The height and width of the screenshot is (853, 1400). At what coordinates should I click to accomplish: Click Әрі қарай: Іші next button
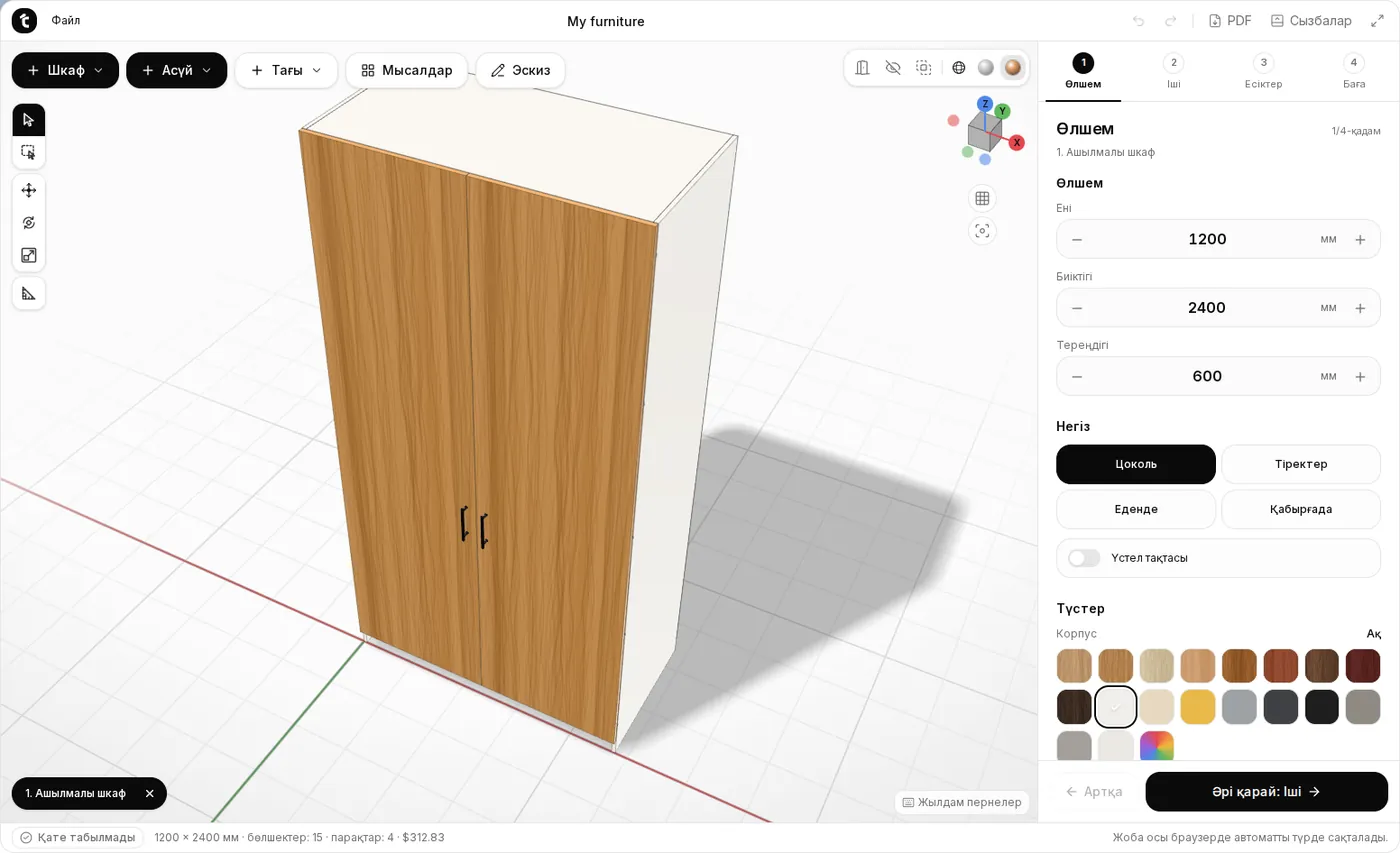click(1266, 791)
